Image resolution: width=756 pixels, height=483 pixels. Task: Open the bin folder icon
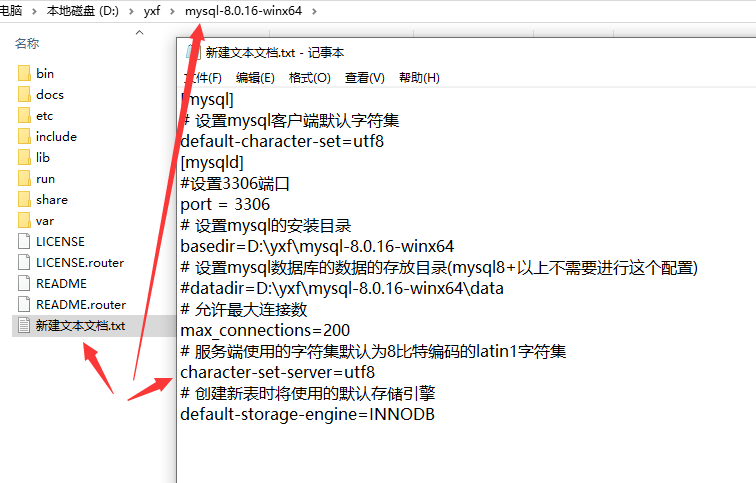24,74
